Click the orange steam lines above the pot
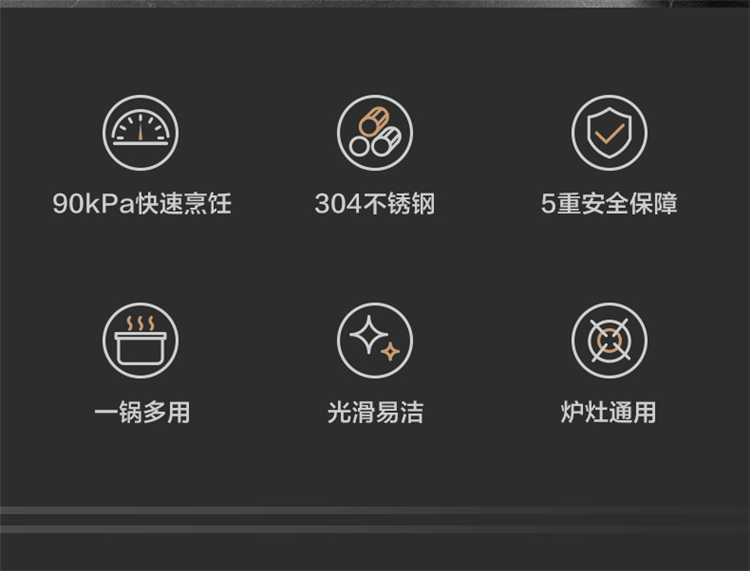The image size is (750, 571). pos(140,324)
